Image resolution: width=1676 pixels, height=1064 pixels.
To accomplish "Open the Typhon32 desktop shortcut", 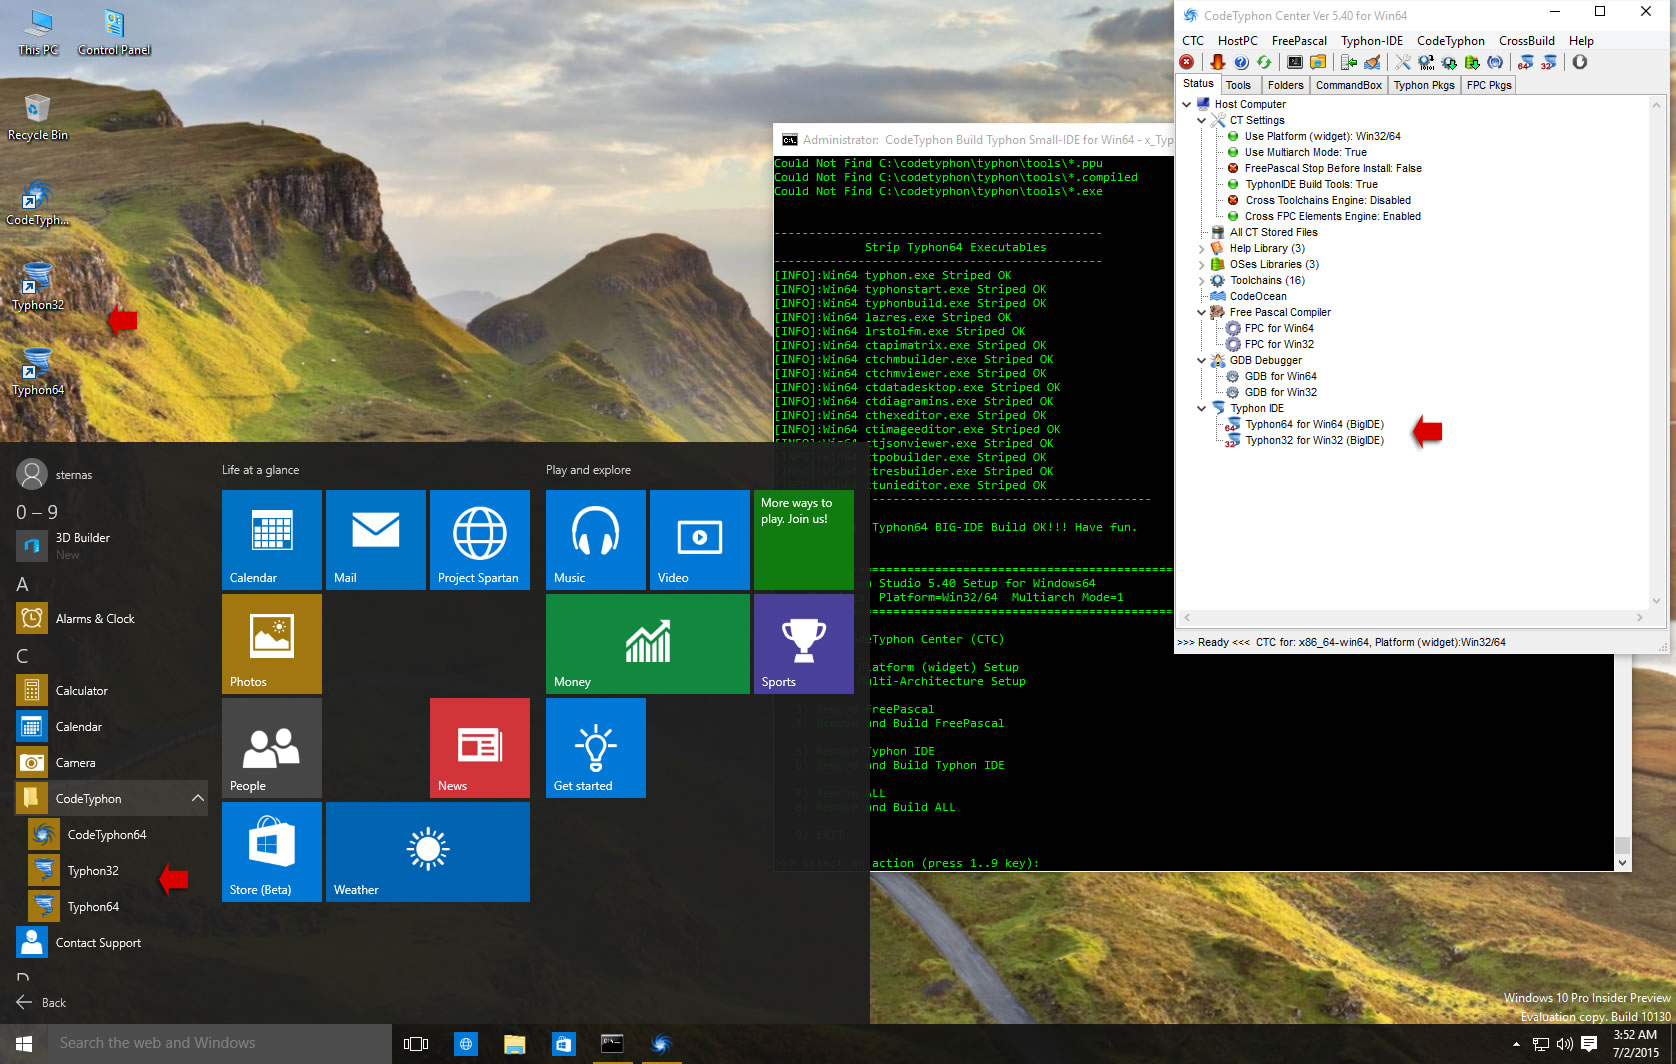I will [37, 288].
